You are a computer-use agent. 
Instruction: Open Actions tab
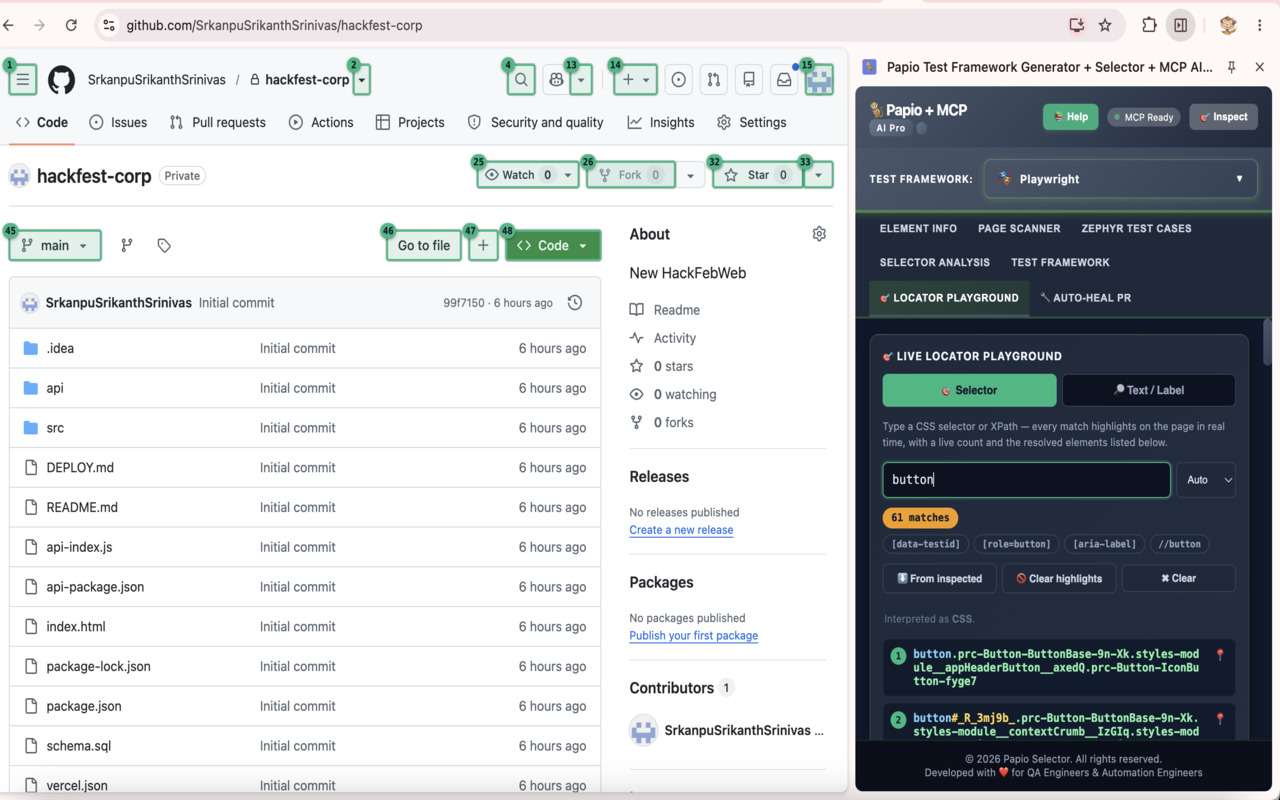pyautogui.click(x=321, y=122)
